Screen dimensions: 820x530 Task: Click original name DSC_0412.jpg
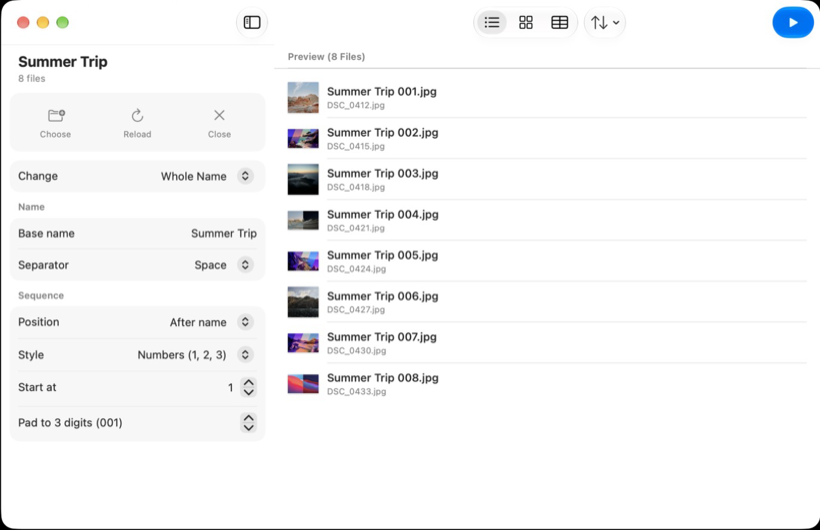(x=356, y=105)
